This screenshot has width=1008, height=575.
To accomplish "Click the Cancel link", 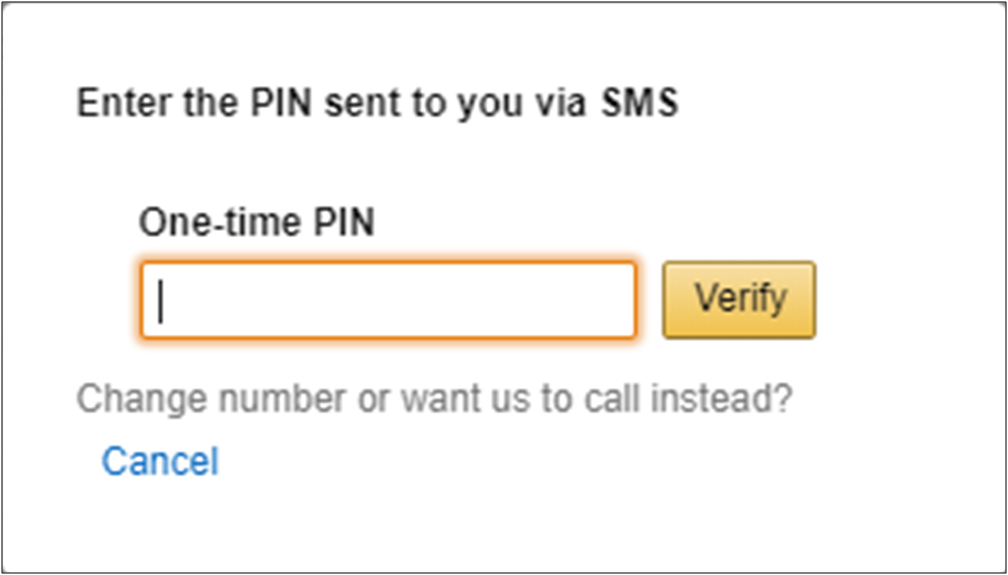I will click(x=160, y=461).
